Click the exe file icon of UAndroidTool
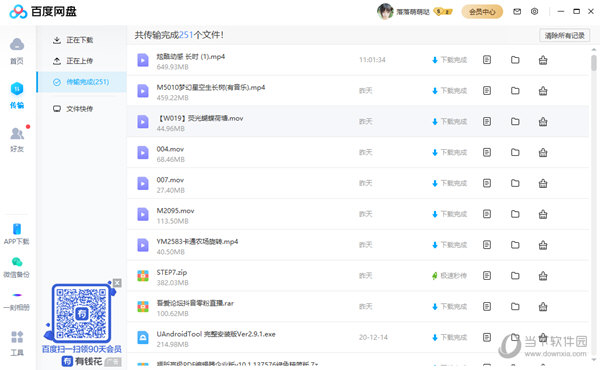This screenshot has width=600, height=370. click(143, 337)
